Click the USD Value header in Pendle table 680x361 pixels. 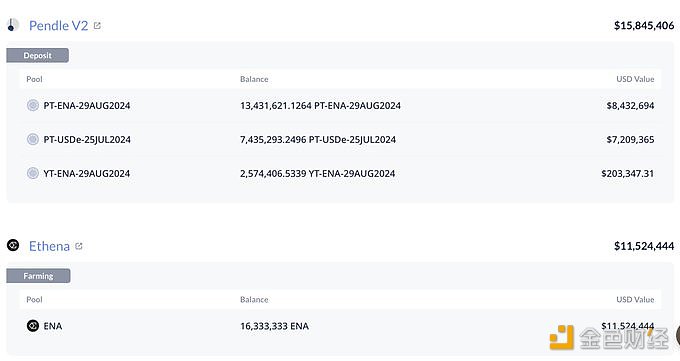pyautogui.click(x=635, y=79)
